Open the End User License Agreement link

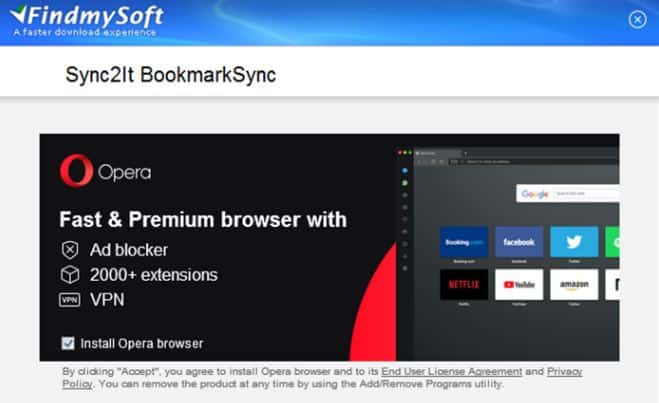coord(451,371)
